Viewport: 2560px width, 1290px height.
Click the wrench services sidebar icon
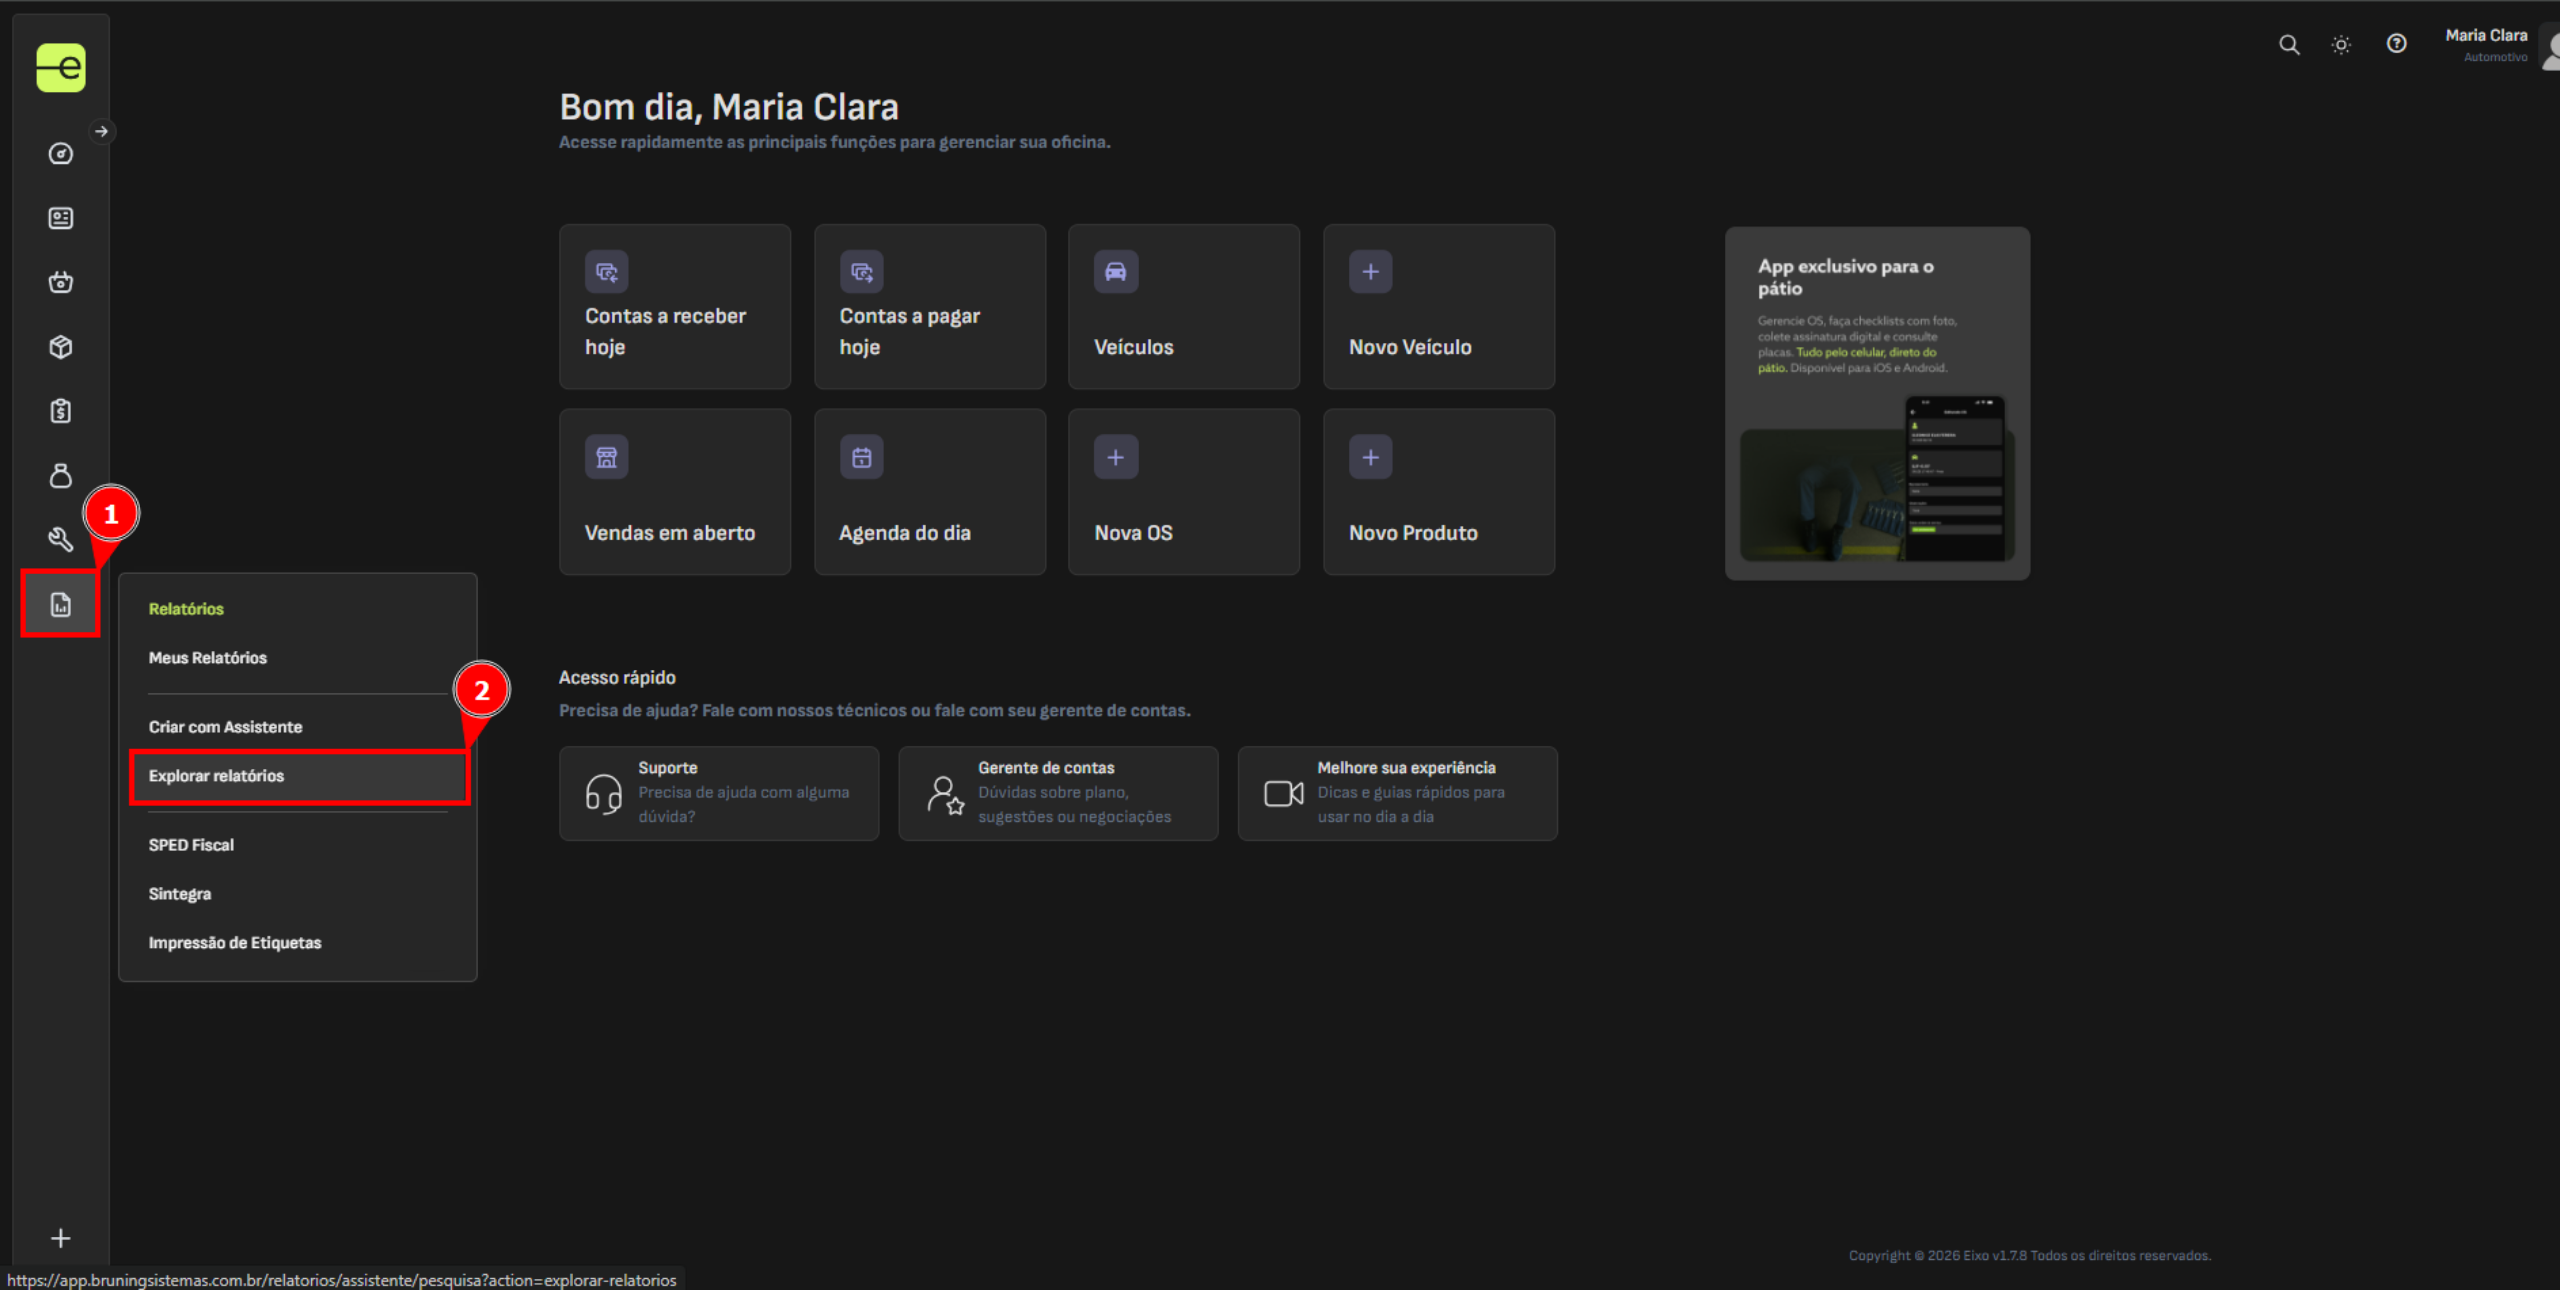[61, 540]
